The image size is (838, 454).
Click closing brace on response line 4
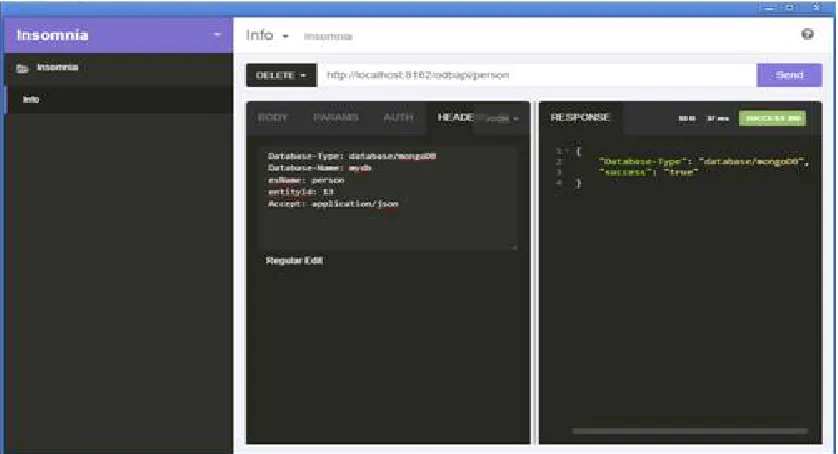click(577, 183)
